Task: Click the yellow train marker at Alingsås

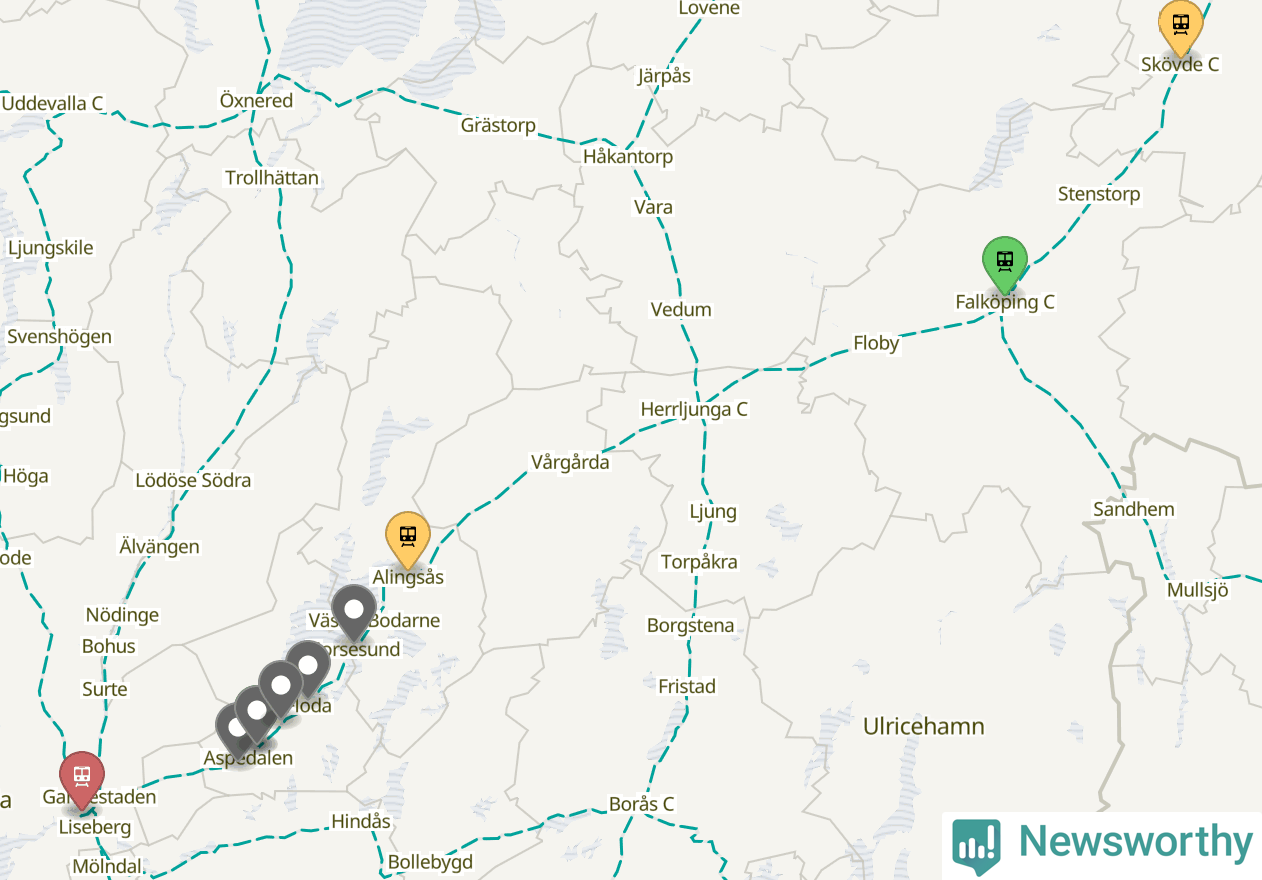Action: (408, 540)
